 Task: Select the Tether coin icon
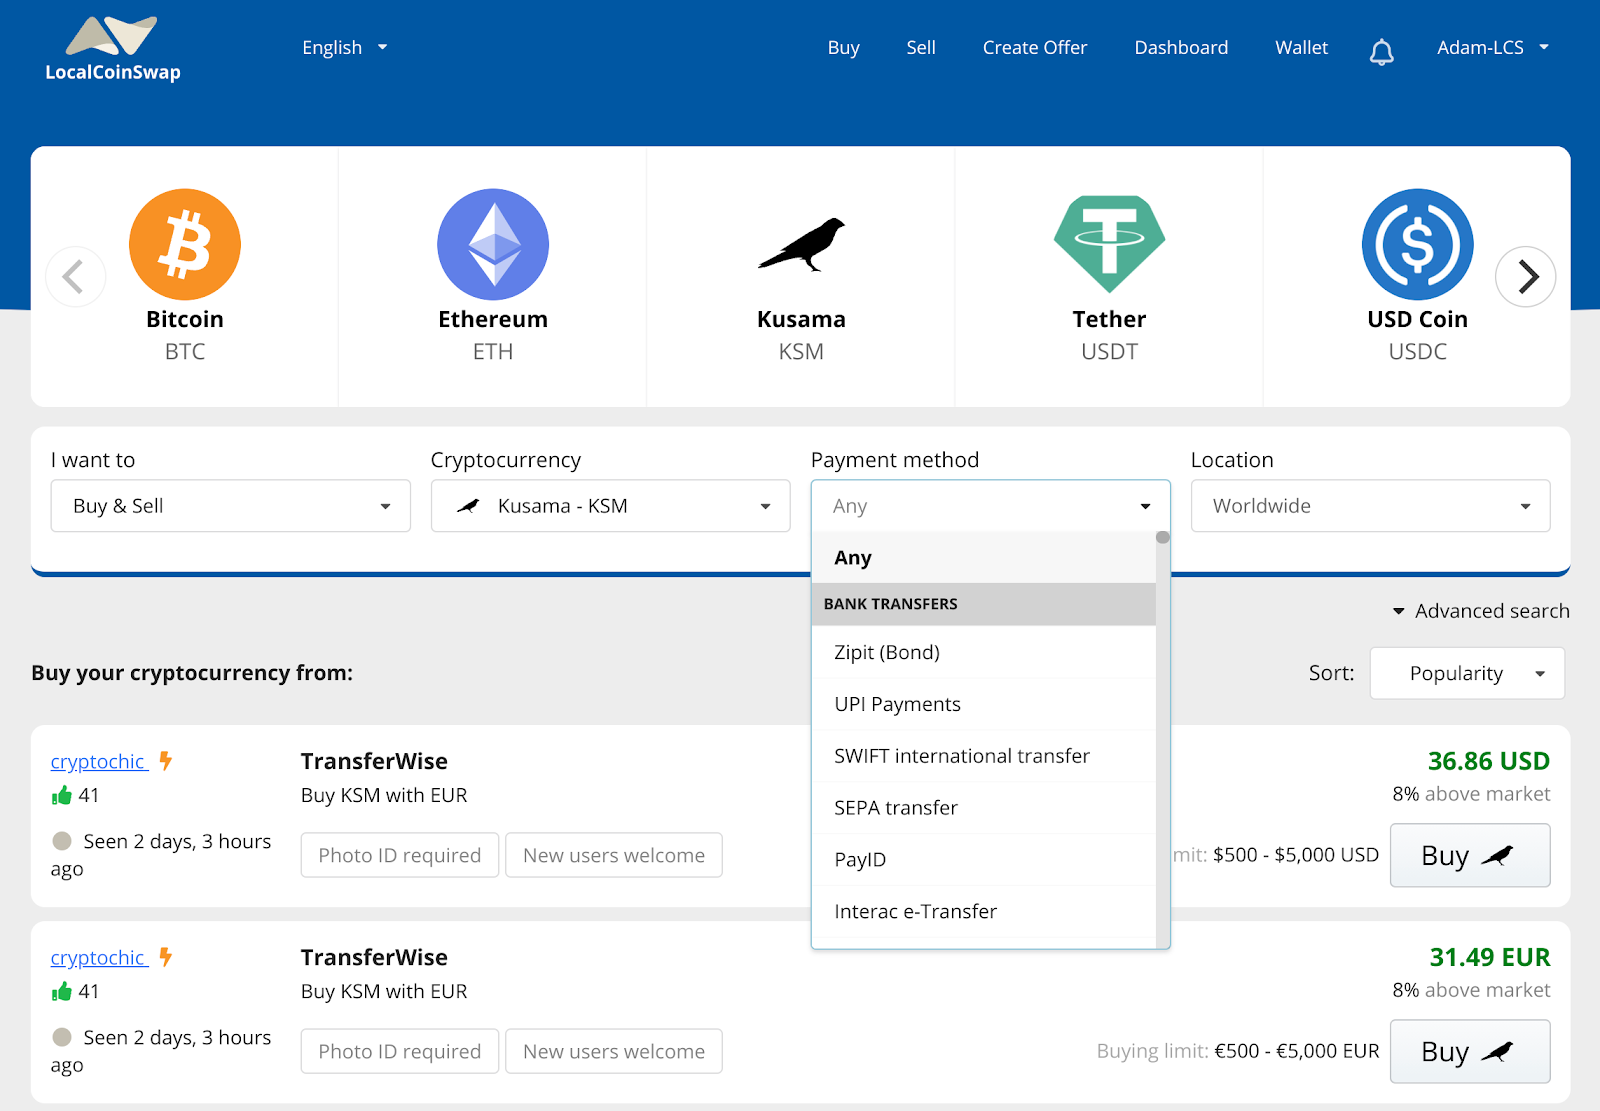(1109, 244)
